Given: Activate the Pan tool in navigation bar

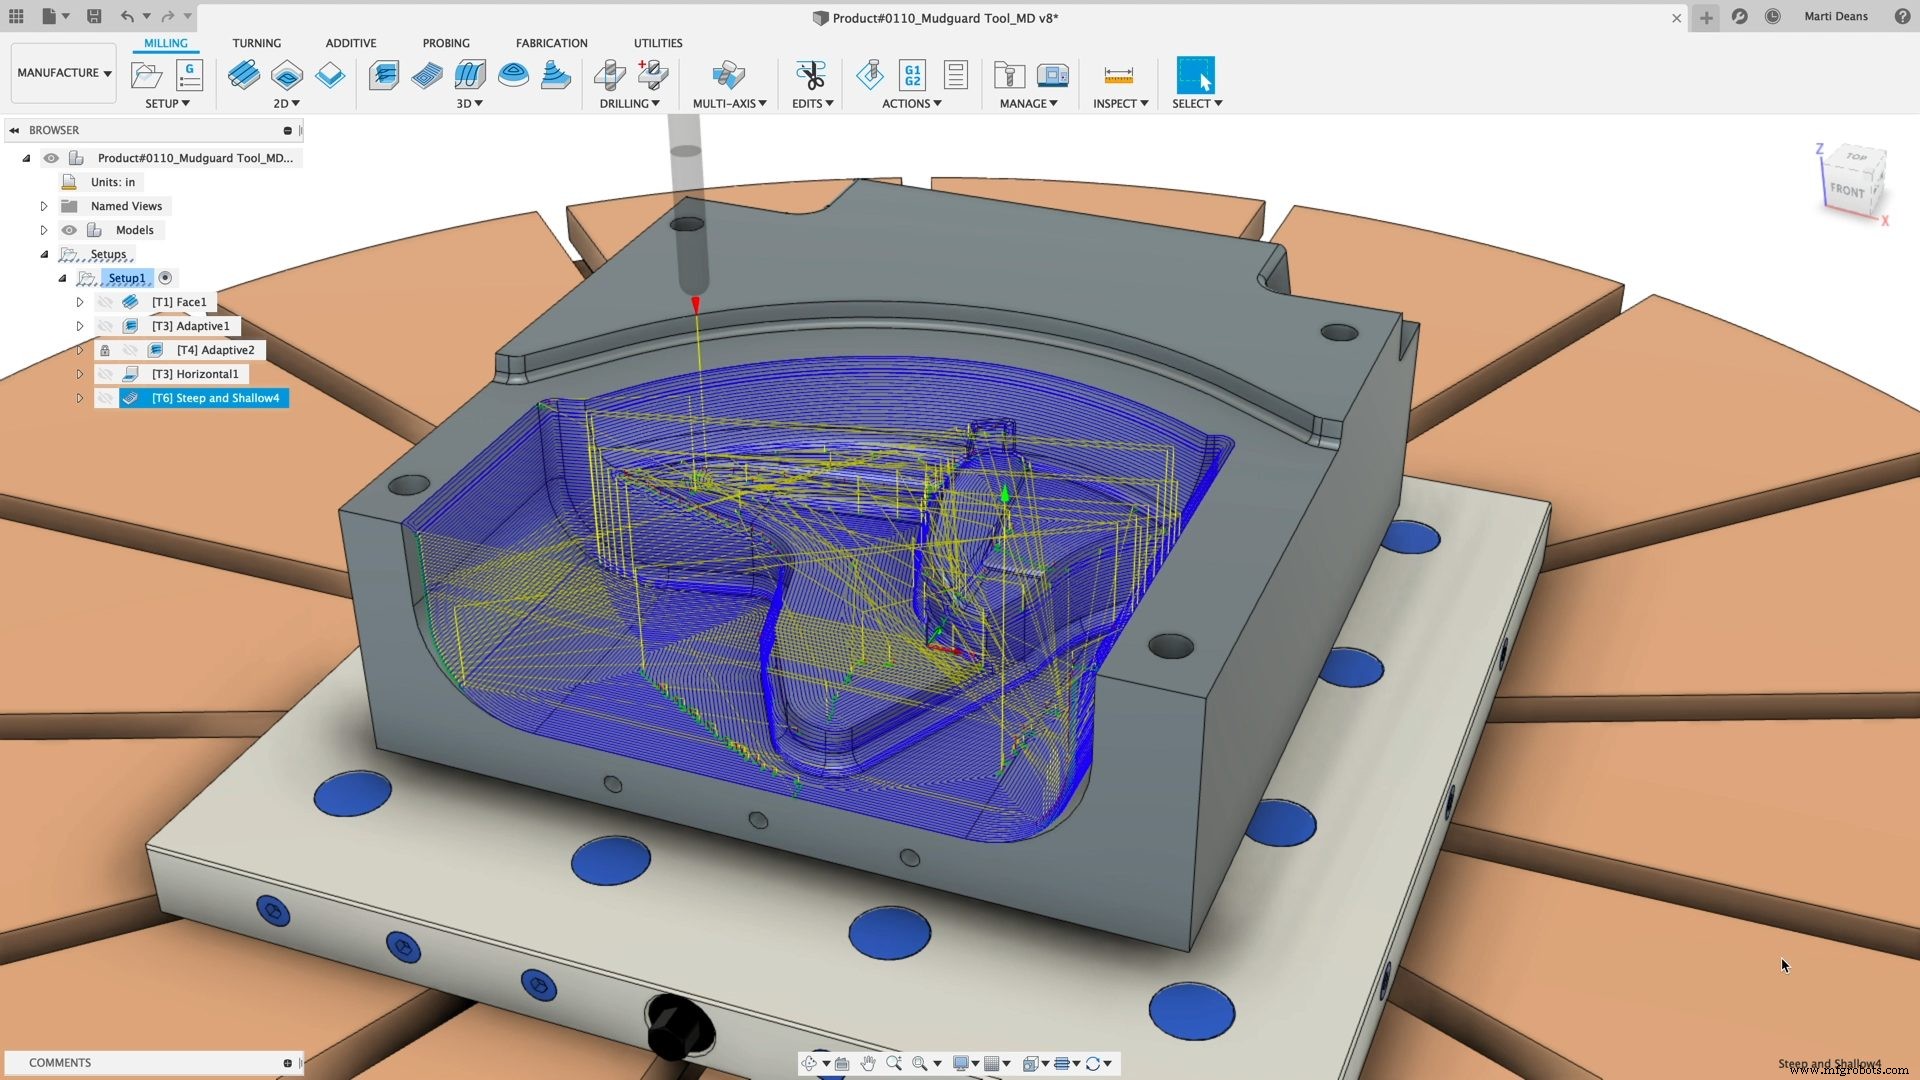Looking at the screenshot, I should pyautogui.click(x=869, y=1063).
